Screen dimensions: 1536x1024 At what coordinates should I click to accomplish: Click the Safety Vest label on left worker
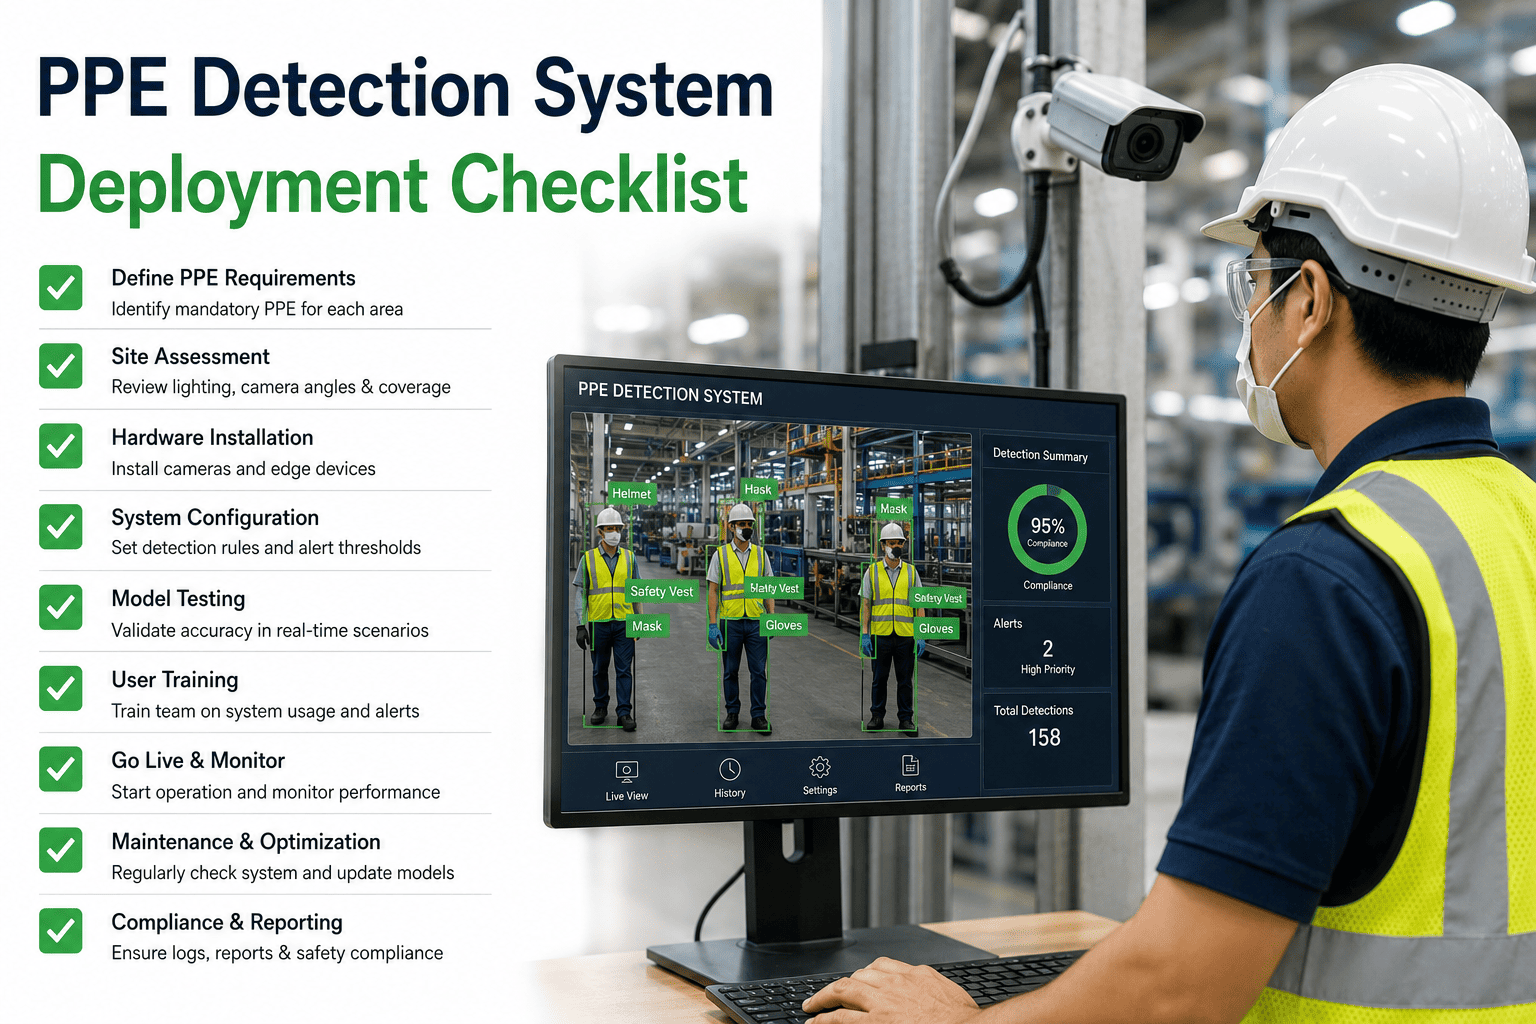point(661,591)
